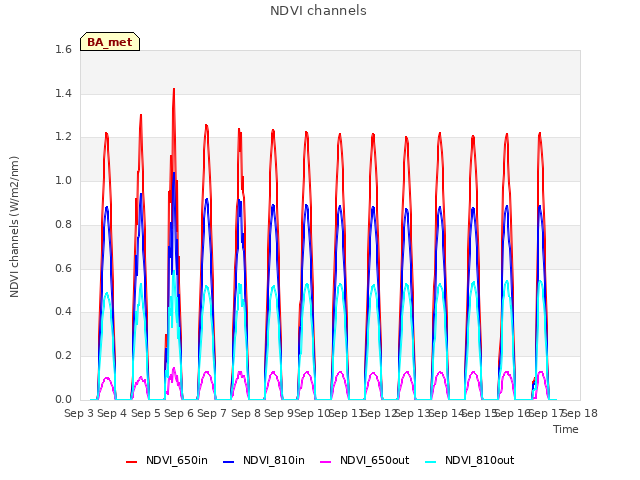Click the 0.8 y-axis tick label
640x480 pixels.
tap(63, 224)
